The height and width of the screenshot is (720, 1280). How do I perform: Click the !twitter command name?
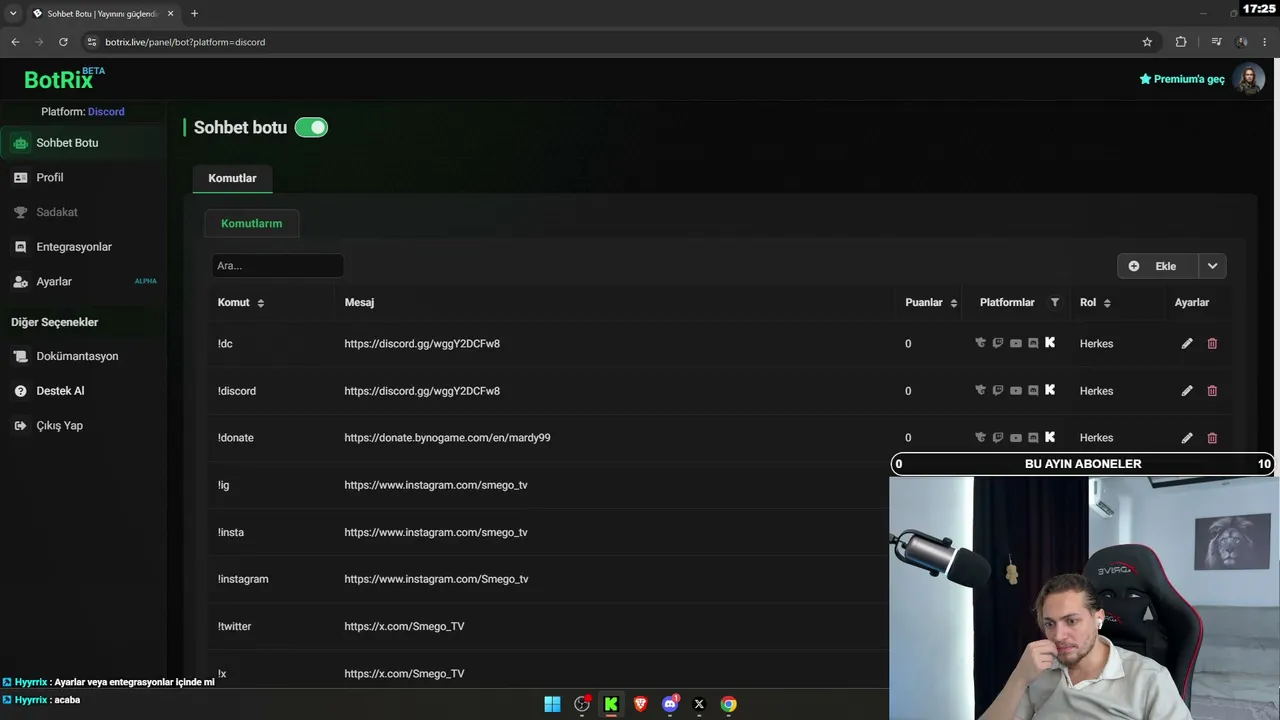234,627
